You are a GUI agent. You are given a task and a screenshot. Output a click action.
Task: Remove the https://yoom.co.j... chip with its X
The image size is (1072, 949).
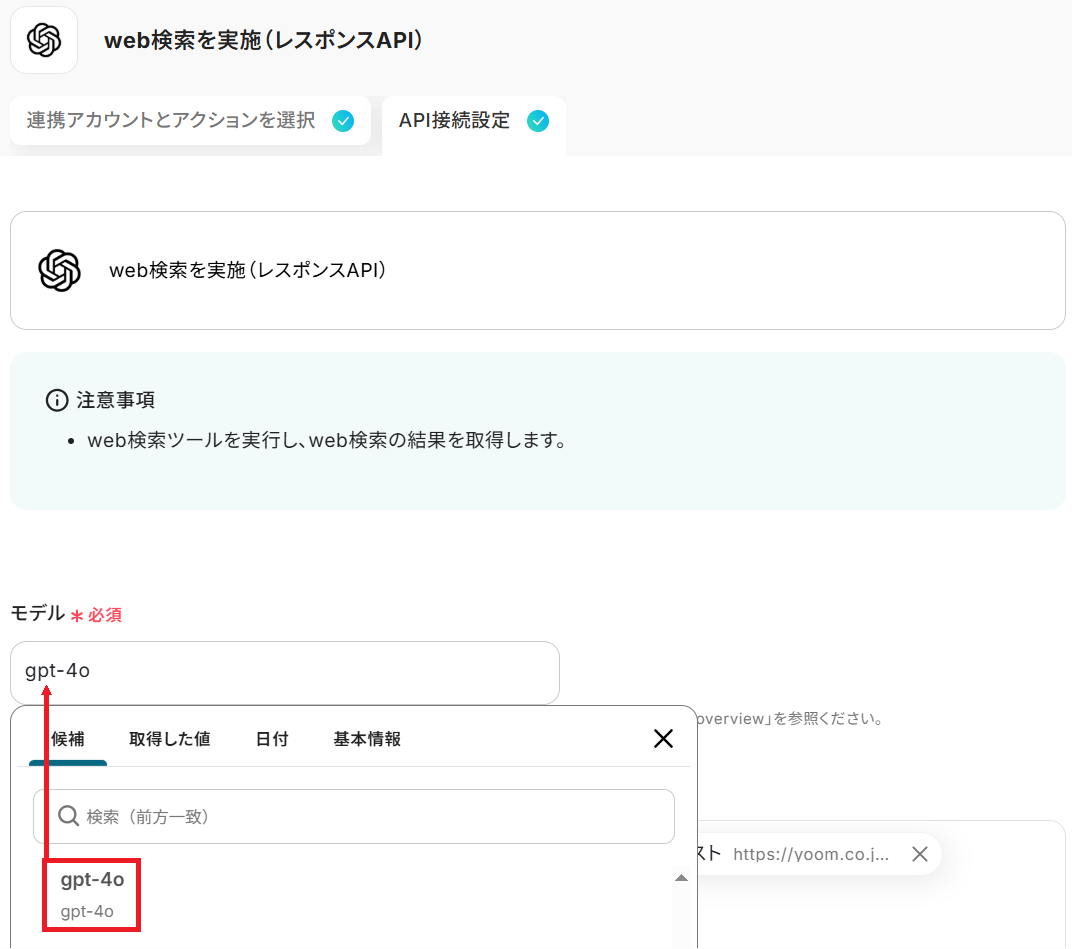[920, 854]
